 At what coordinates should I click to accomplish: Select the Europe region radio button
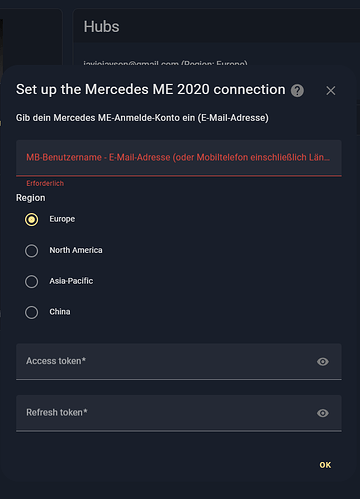32,219
